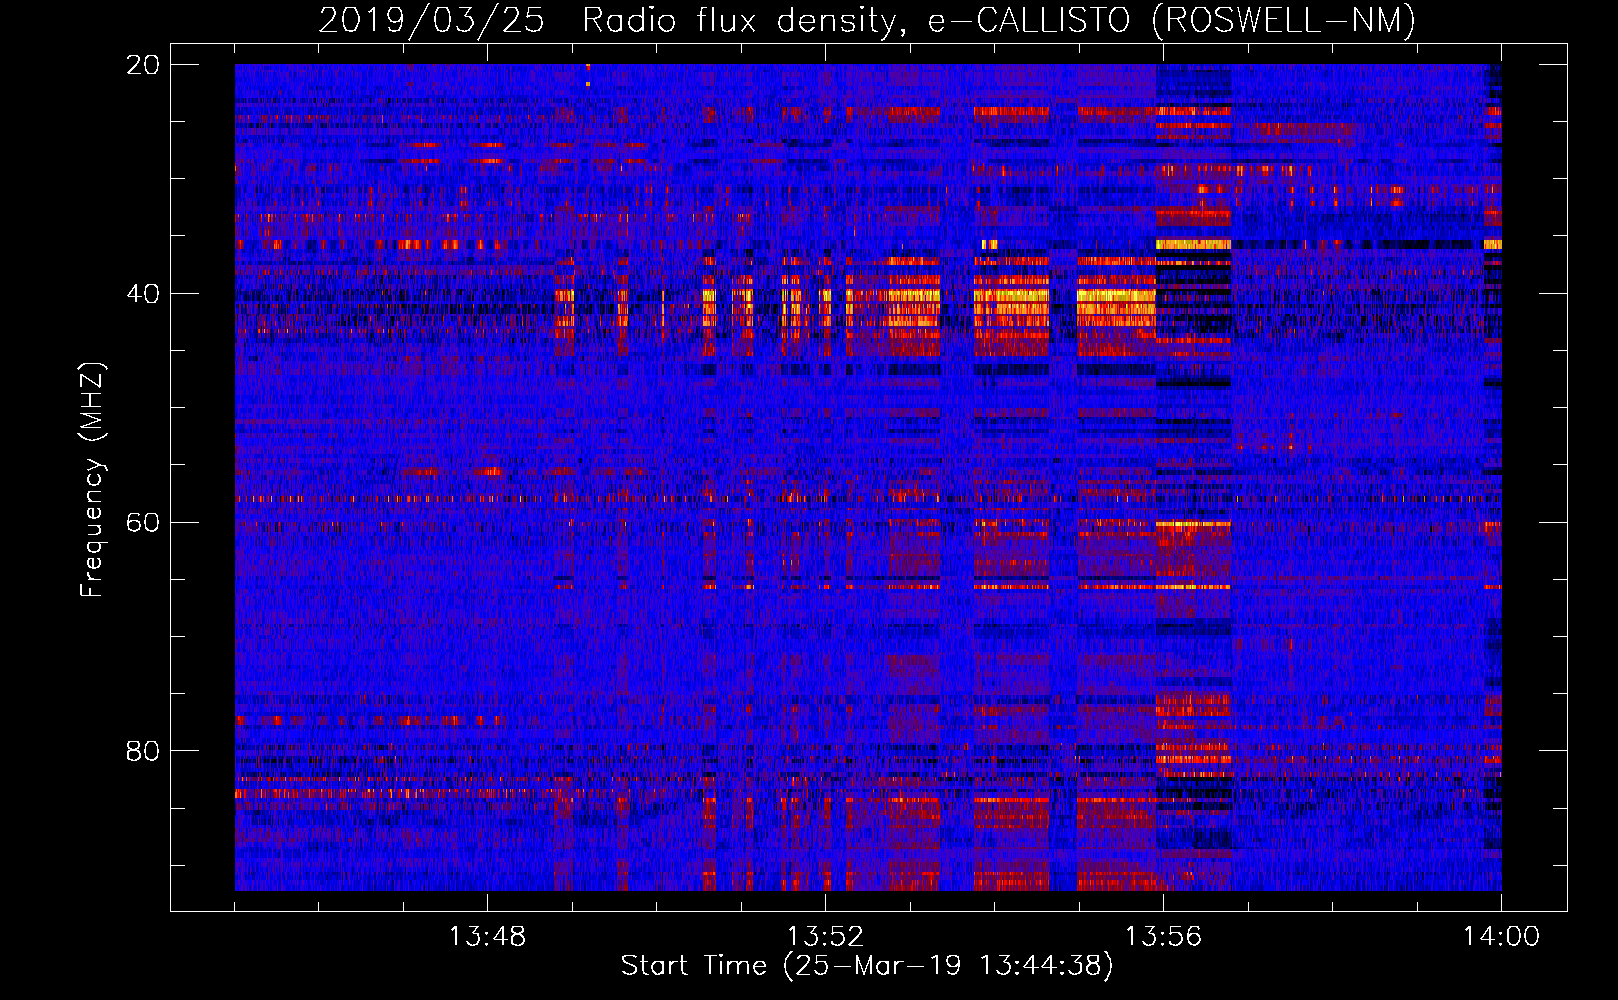This screenshot has height=1000, width=1618.
Task: Click the frequency tick label '20'
Action: (143, 65)
